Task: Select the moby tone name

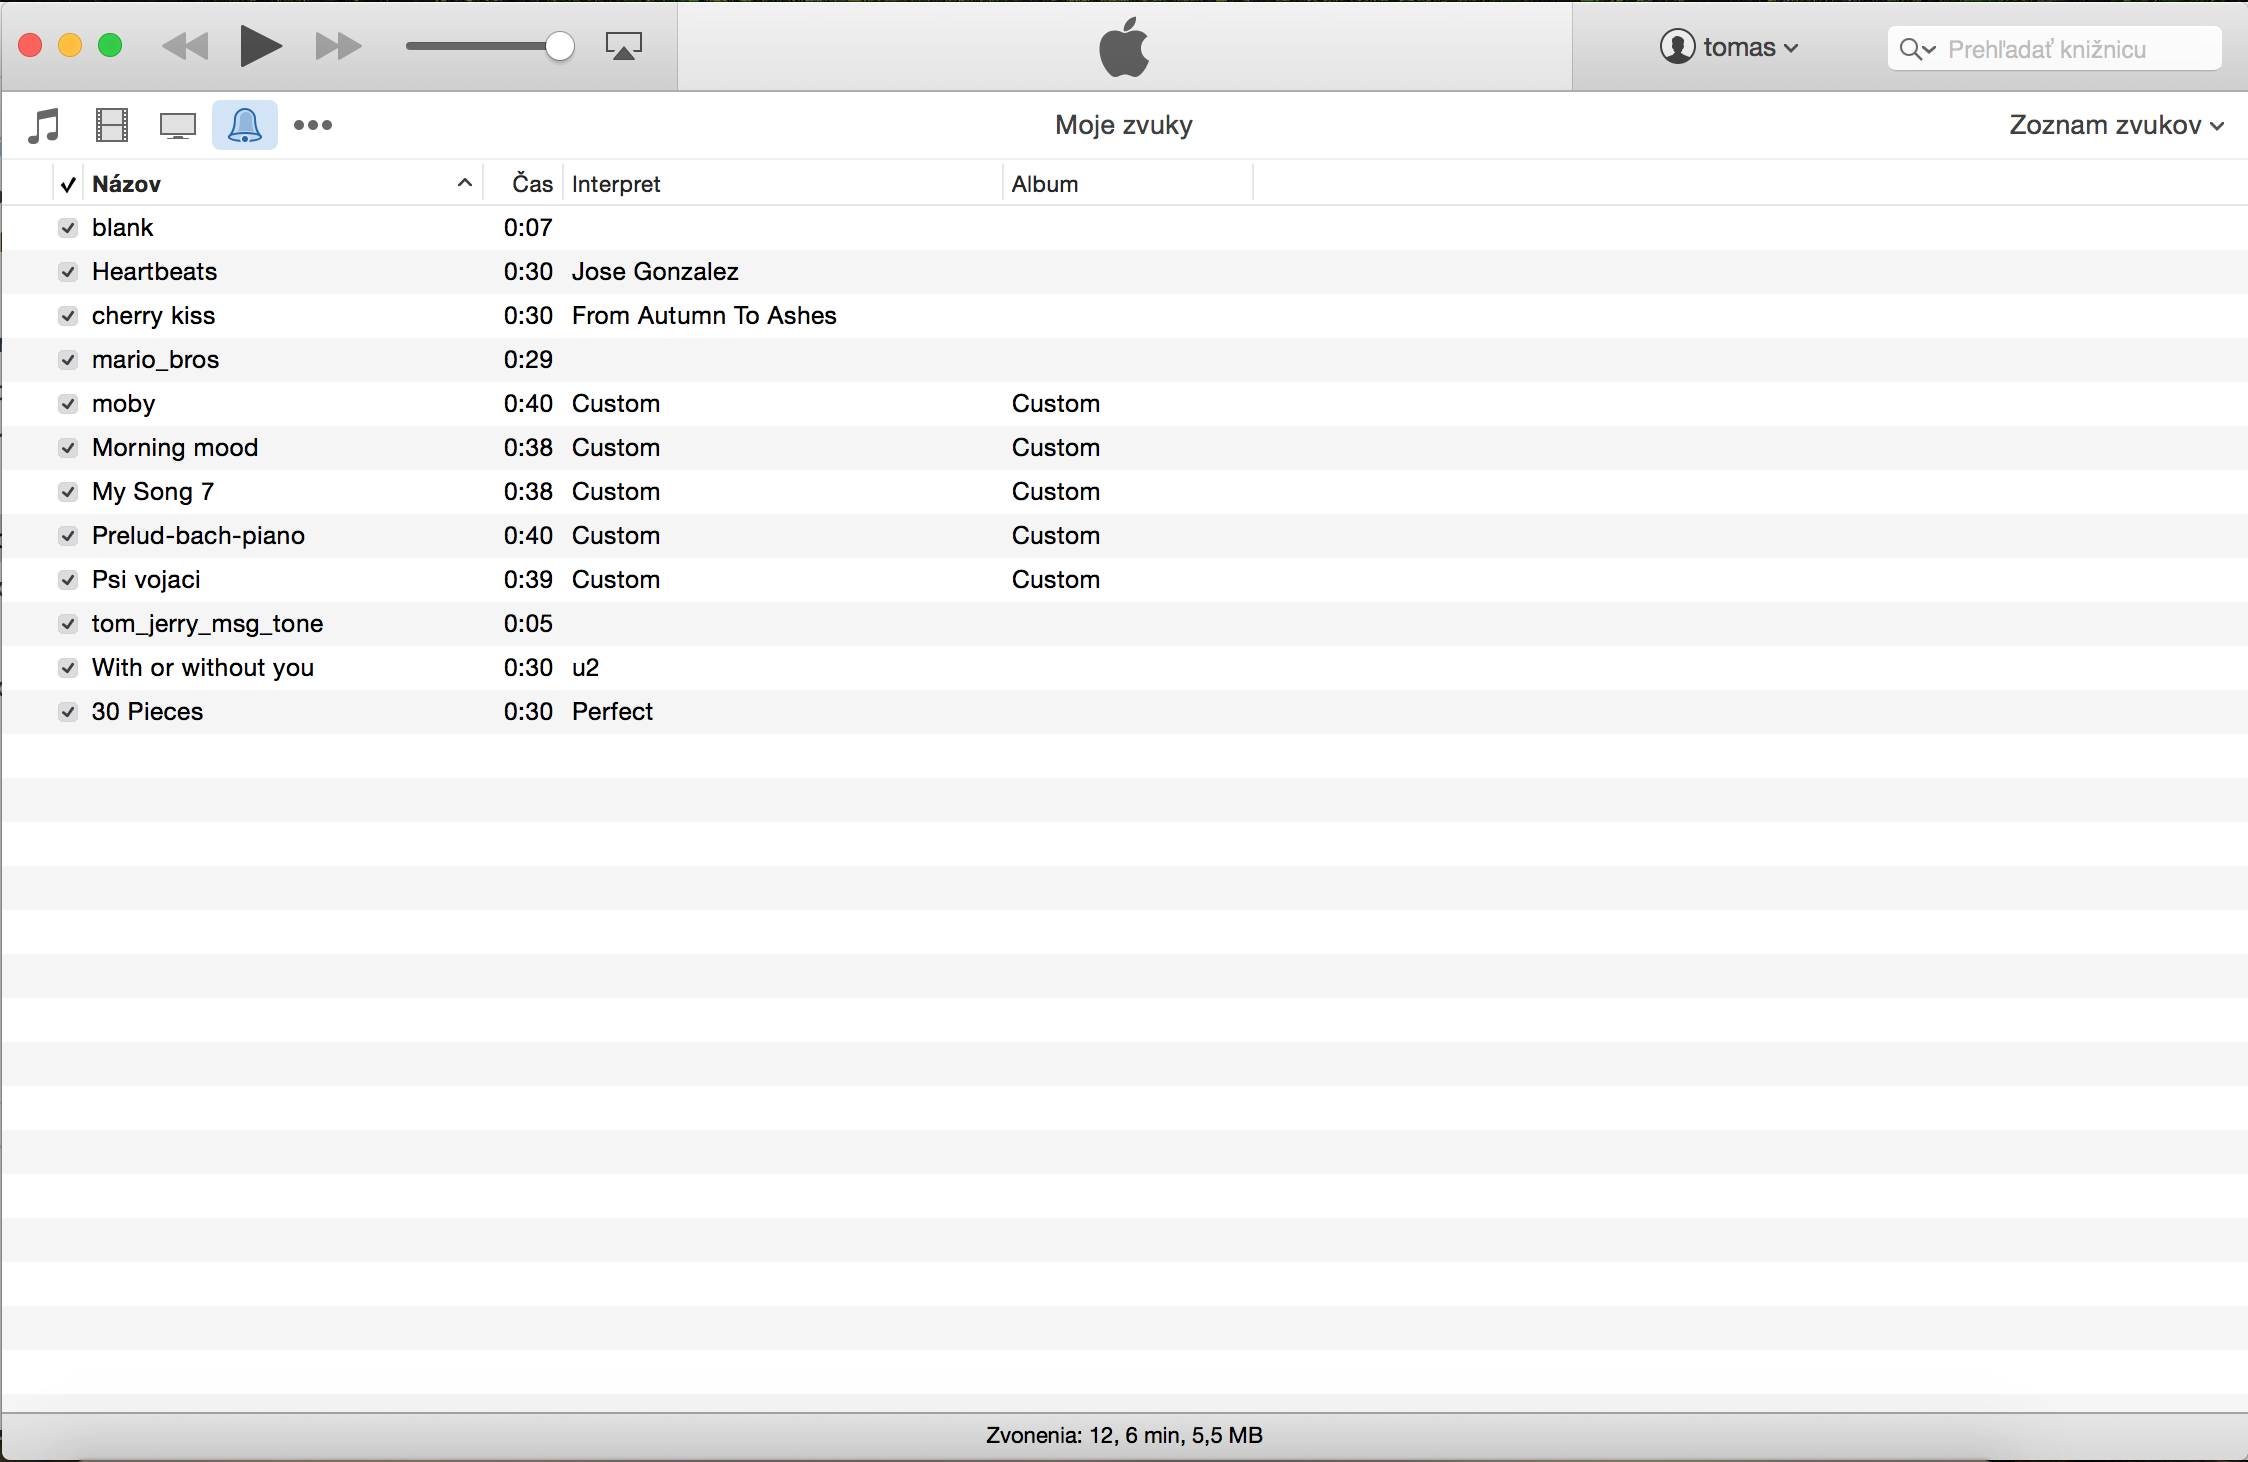Action: click(123, 404)
